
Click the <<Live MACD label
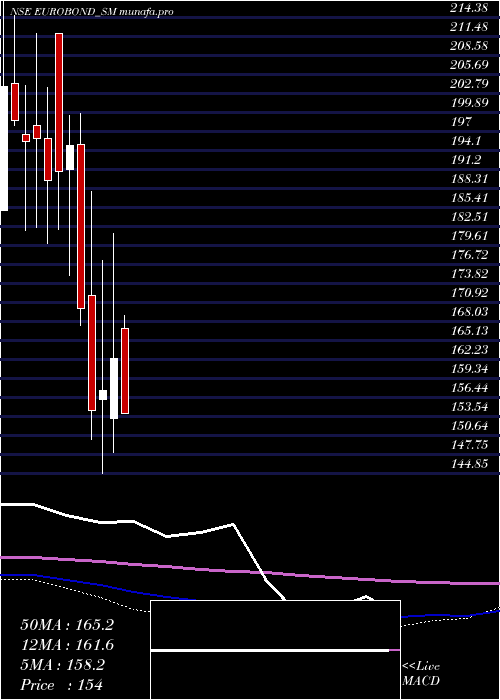coord(421,674)
